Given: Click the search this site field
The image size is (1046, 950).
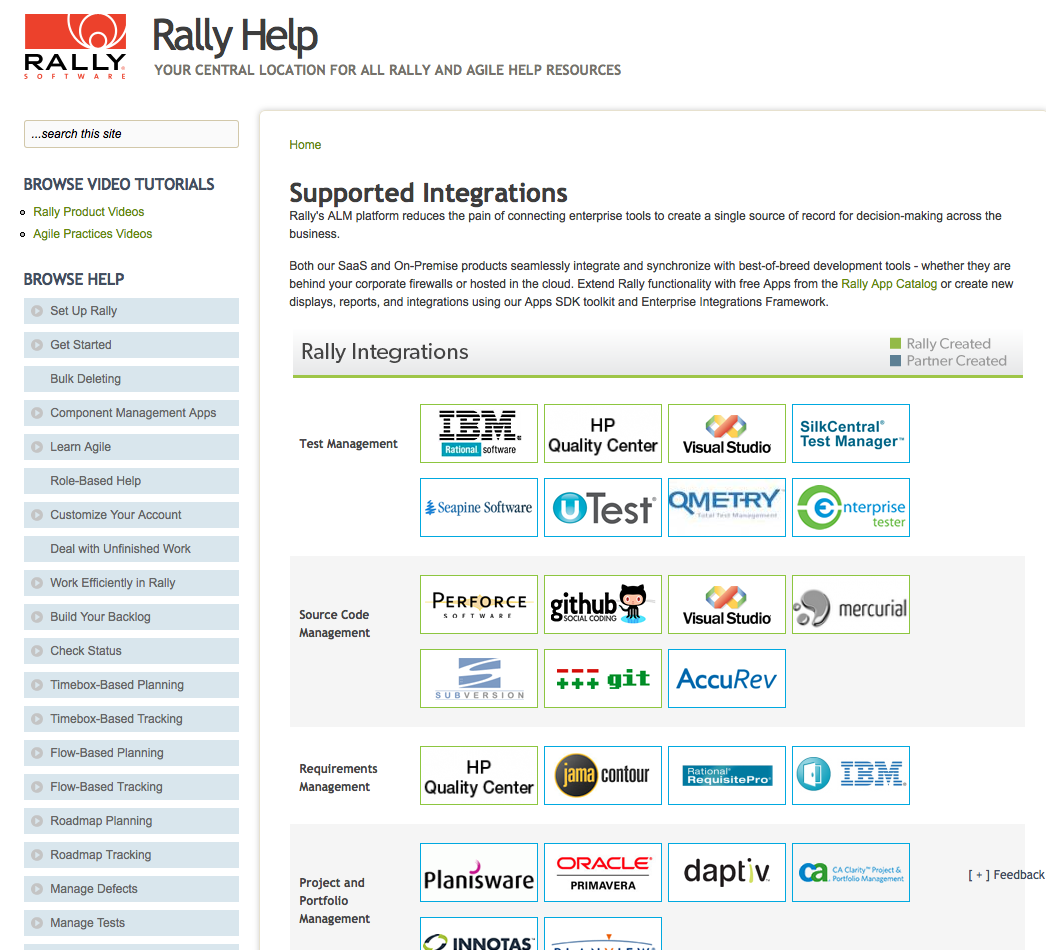Looking at the screenshot, I should (x=131, y=134).
